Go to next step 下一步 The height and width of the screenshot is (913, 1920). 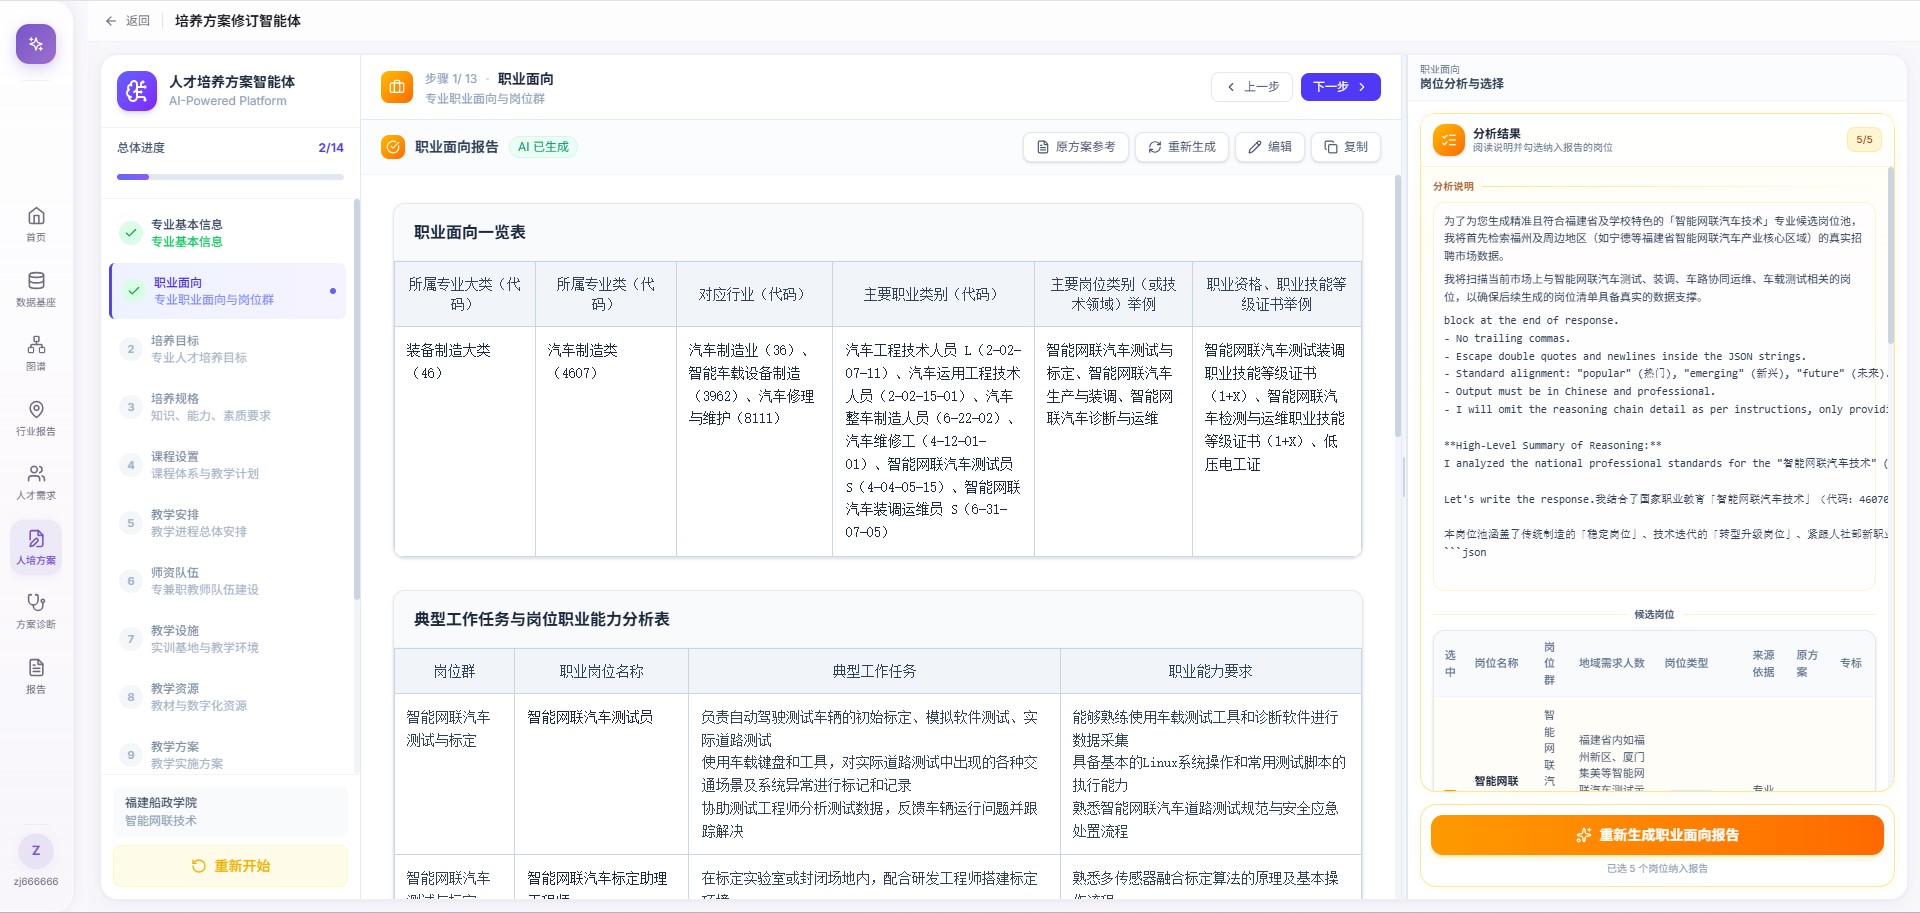pyautogui.click(x=1340, y=87)
